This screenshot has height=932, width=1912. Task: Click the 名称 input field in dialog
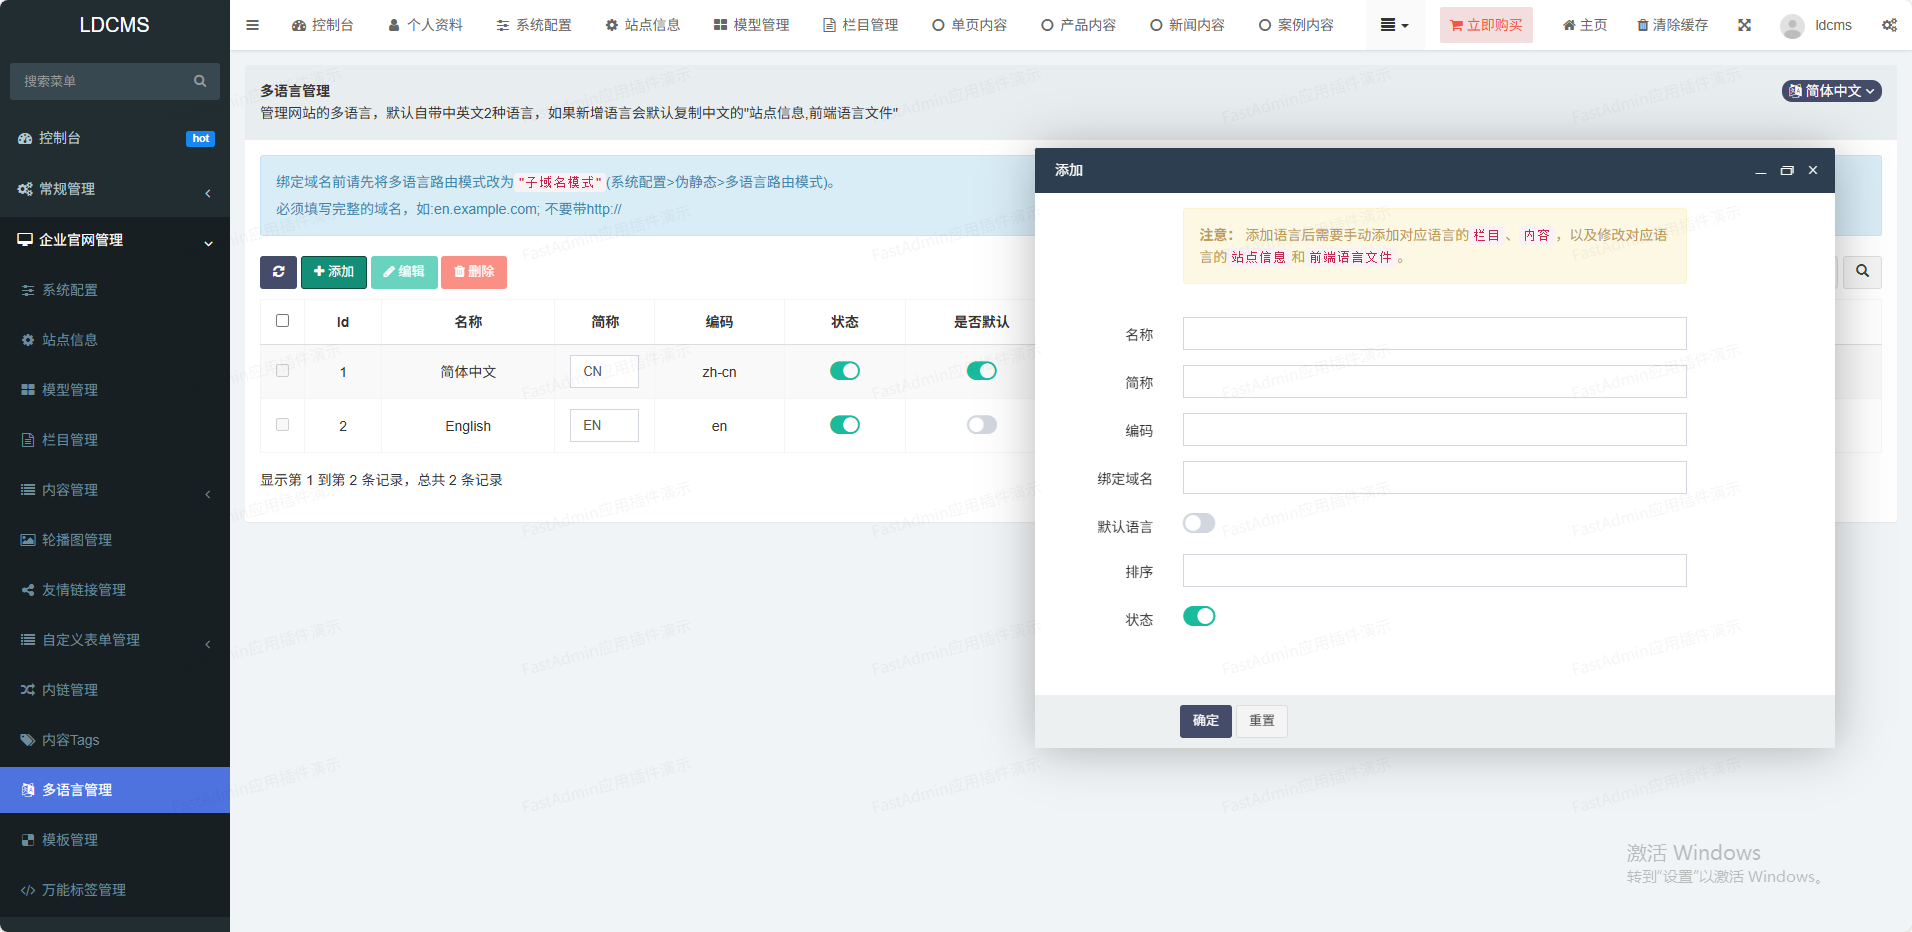tap(1434, 334)
